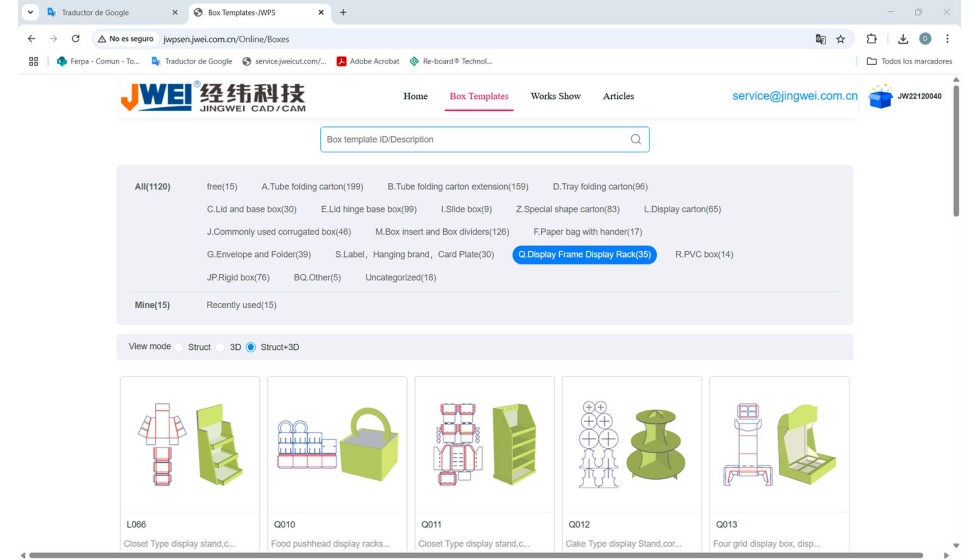Image resolution: width=980 pixels, height=560 pixels.
Task: Select the 3D view mode
Action: (220, 347)
